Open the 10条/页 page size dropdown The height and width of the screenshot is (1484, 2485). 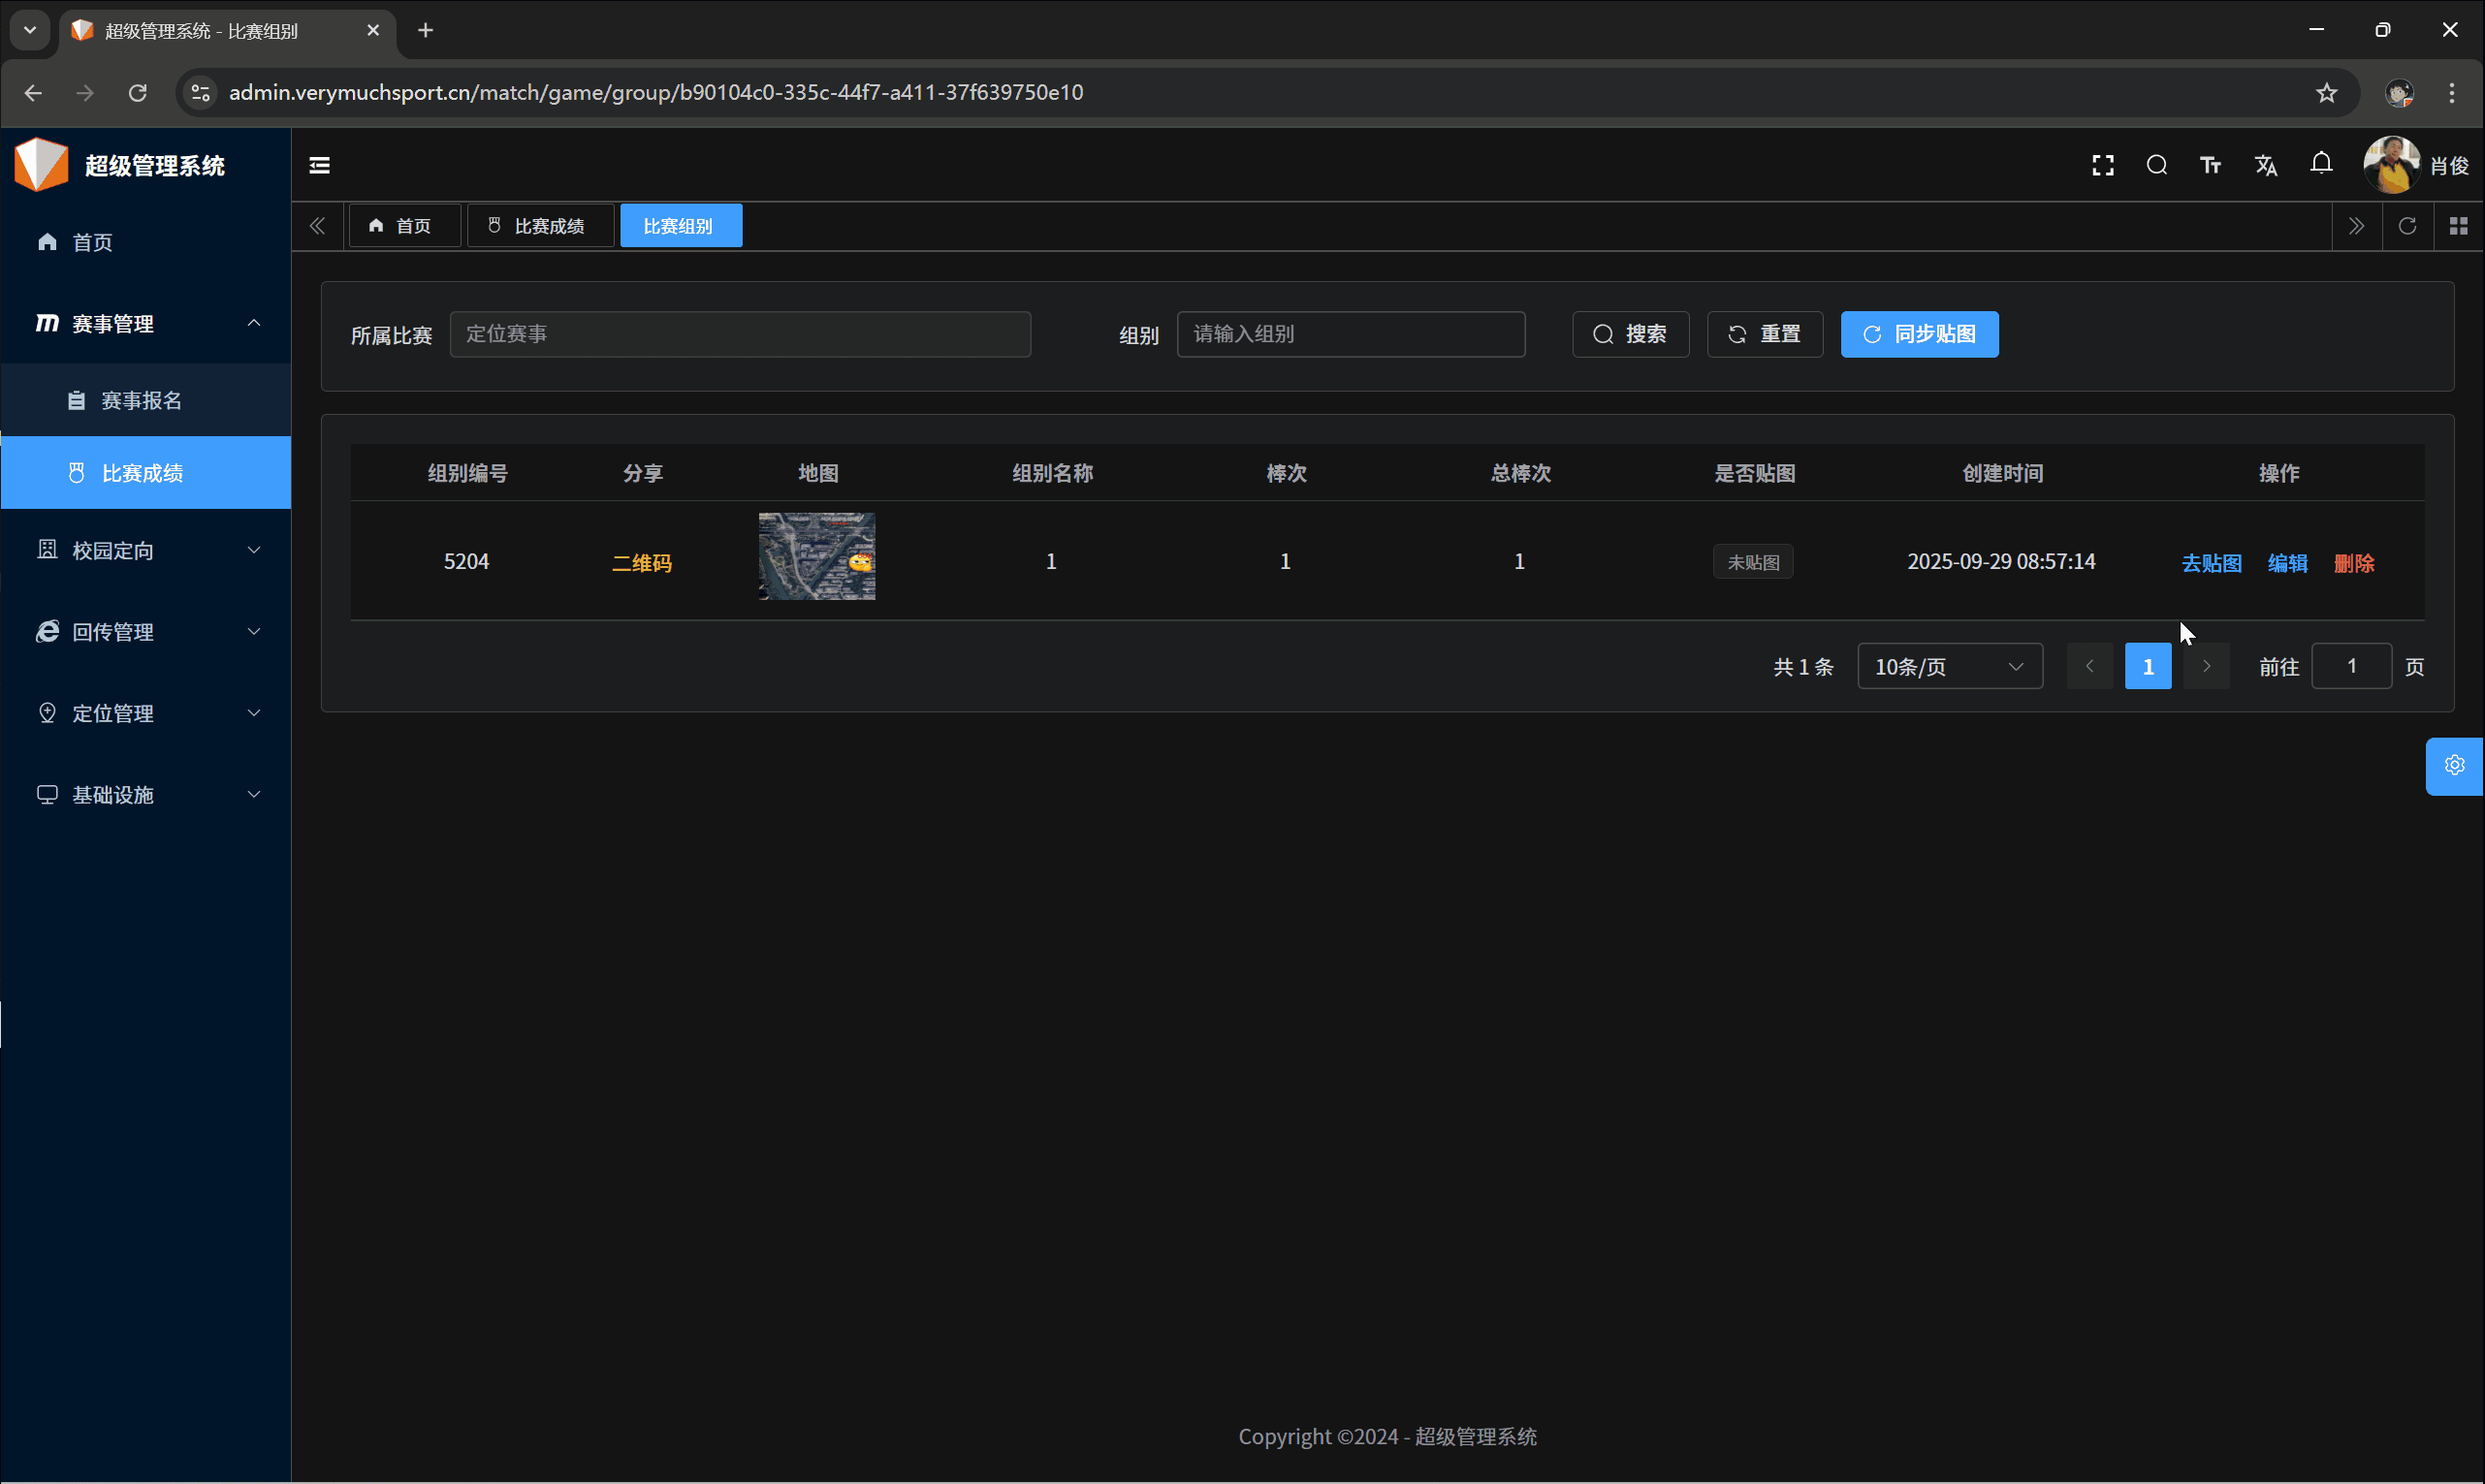coord(1949,667)
